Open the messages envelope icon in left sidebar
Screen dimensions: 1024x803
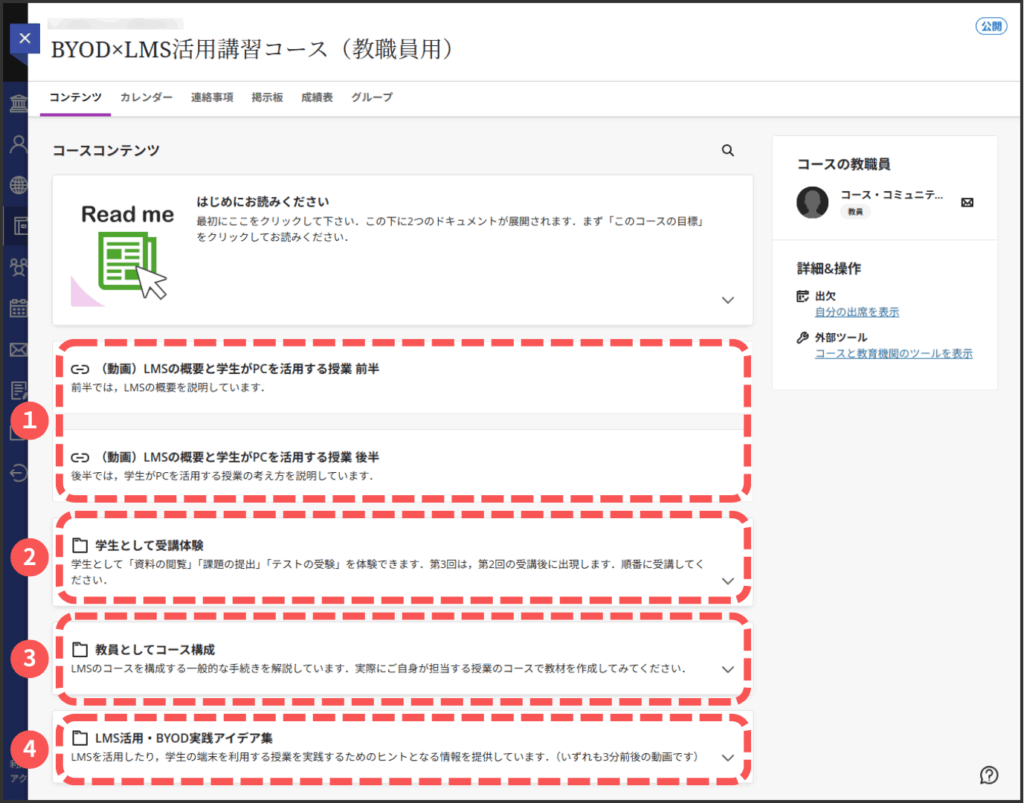pyautogui.click(x=18, y=349)
